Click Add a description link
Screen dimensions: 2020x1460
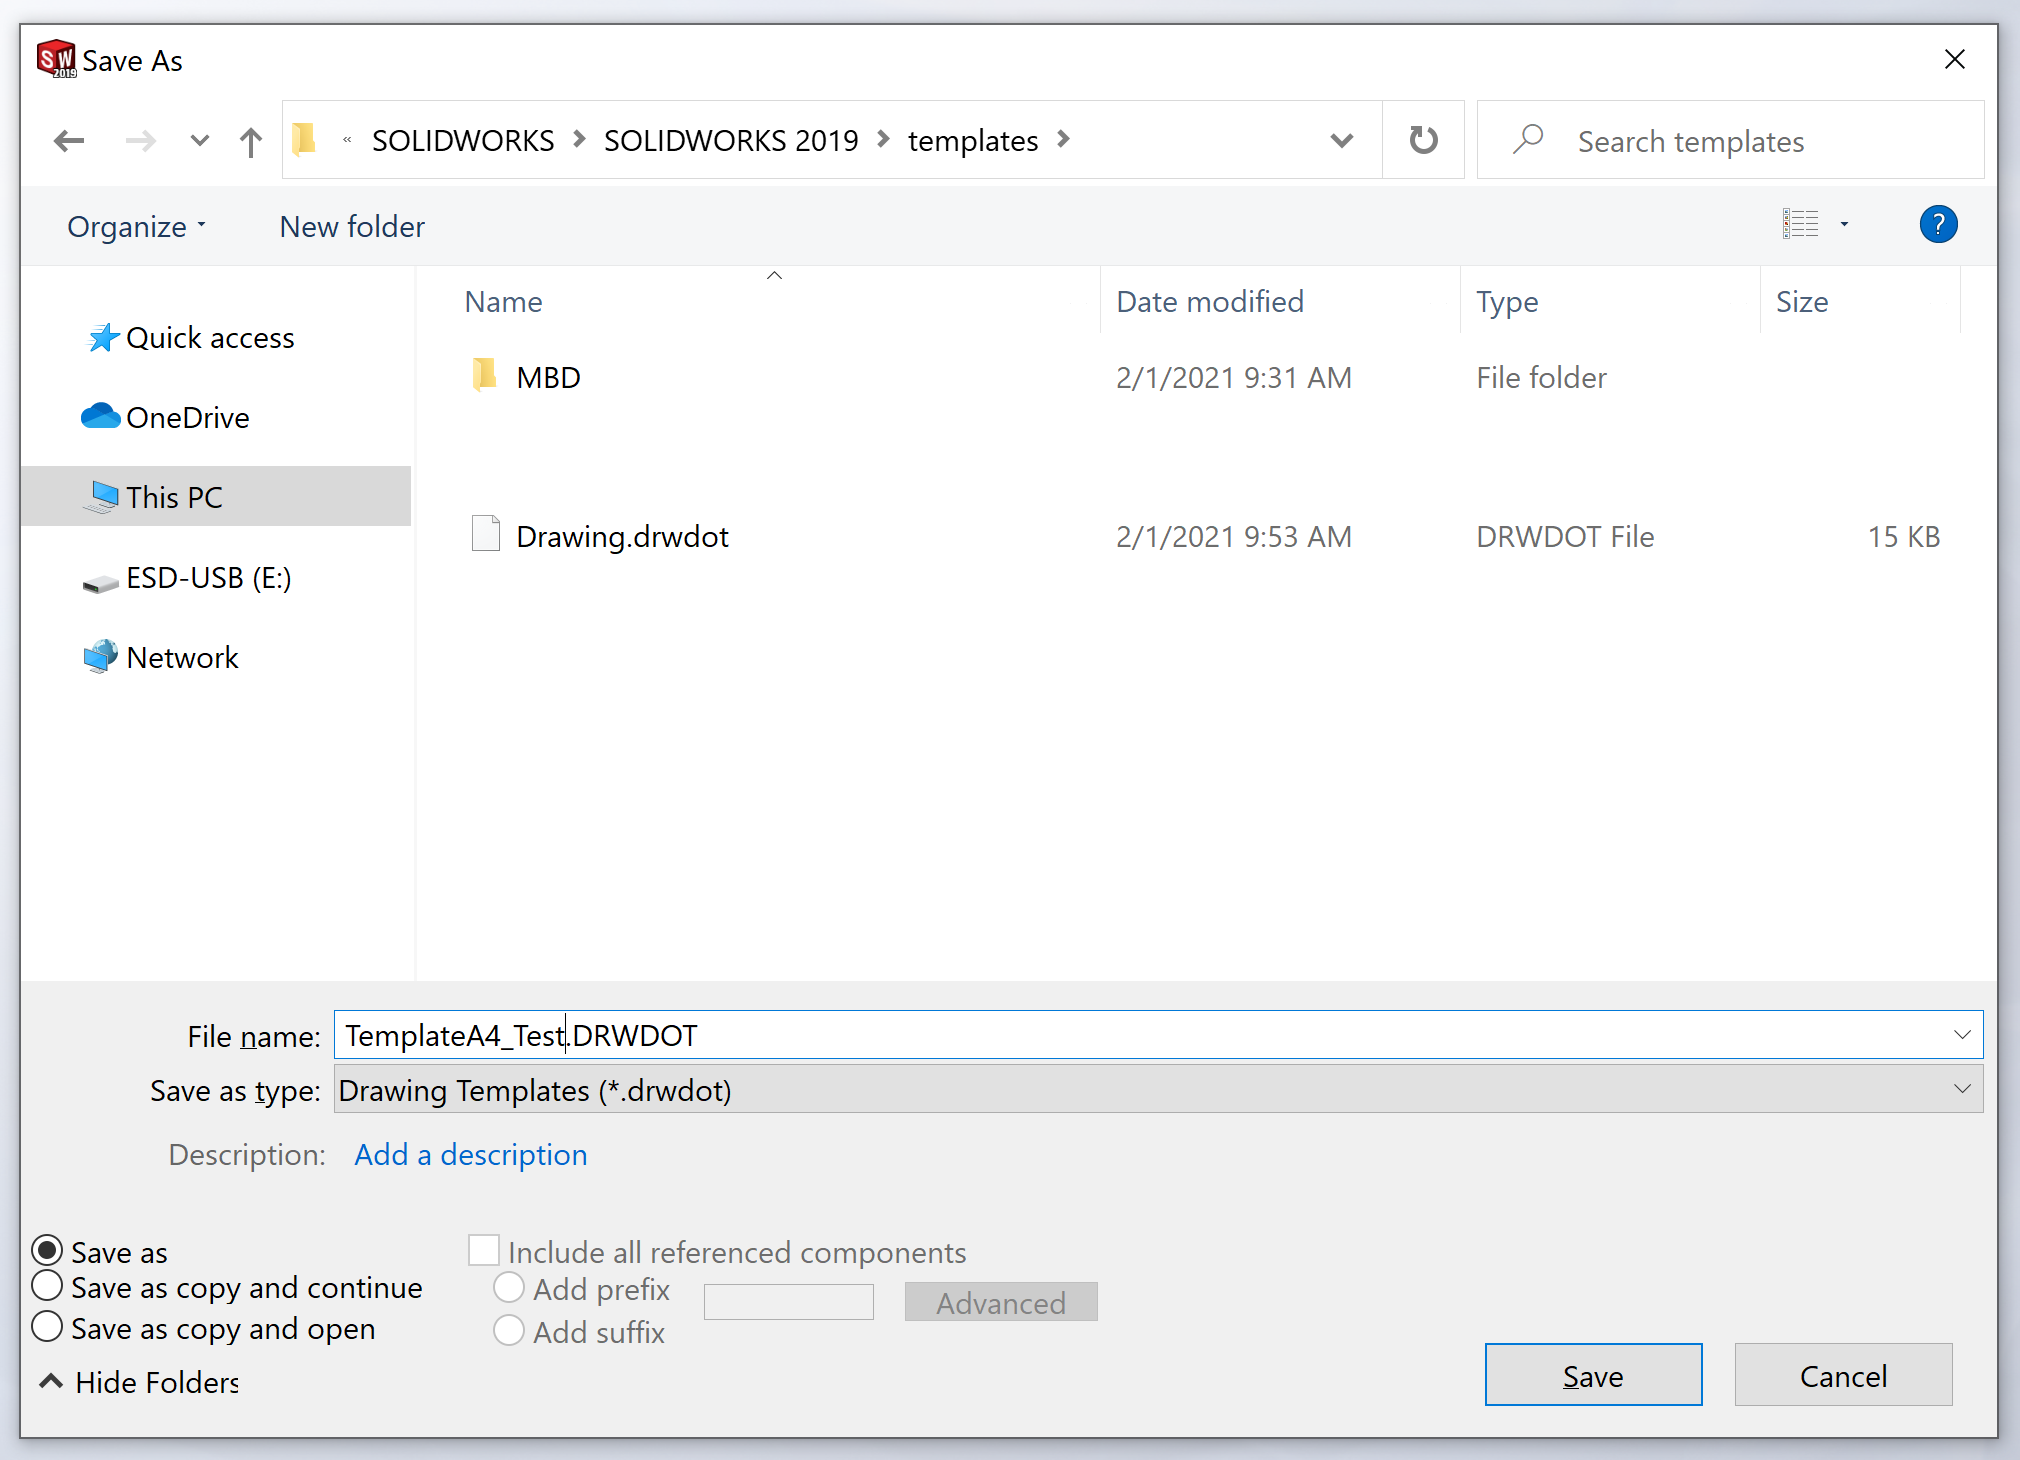click(471, 1155)
